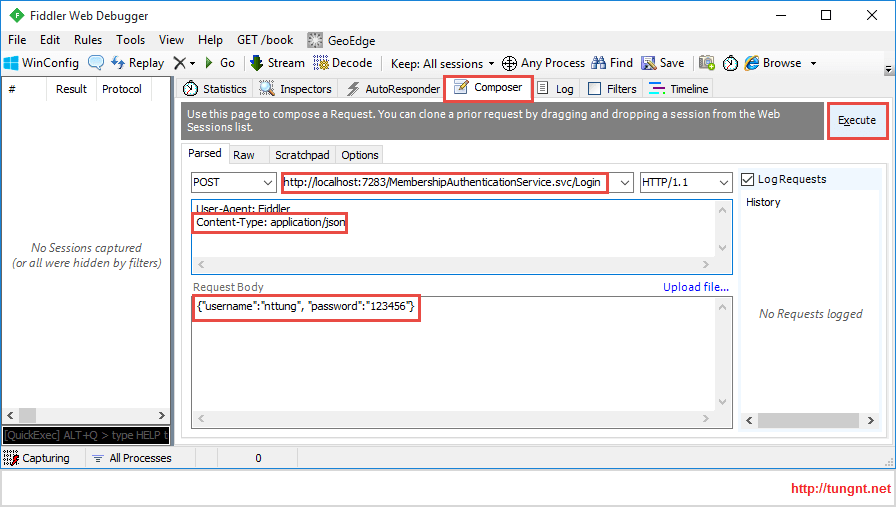Click the Go resume button

(x=220, y=63)
